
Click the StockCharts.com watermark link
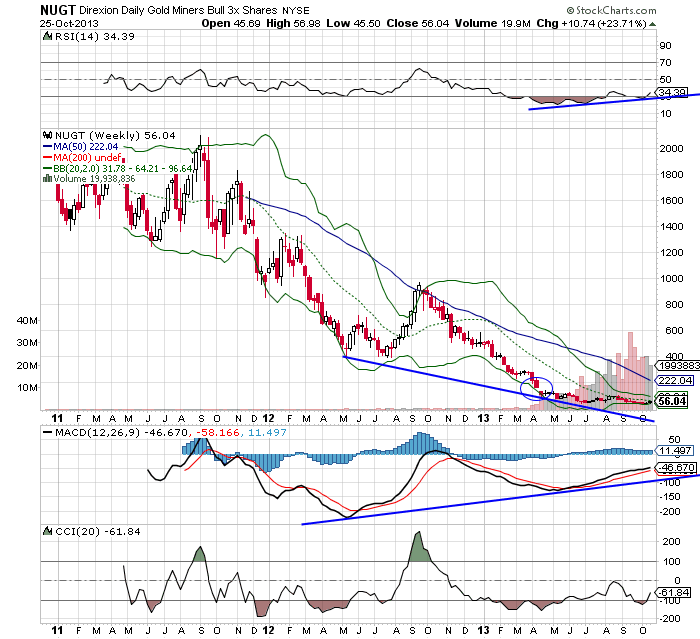(x=612, y=10)
